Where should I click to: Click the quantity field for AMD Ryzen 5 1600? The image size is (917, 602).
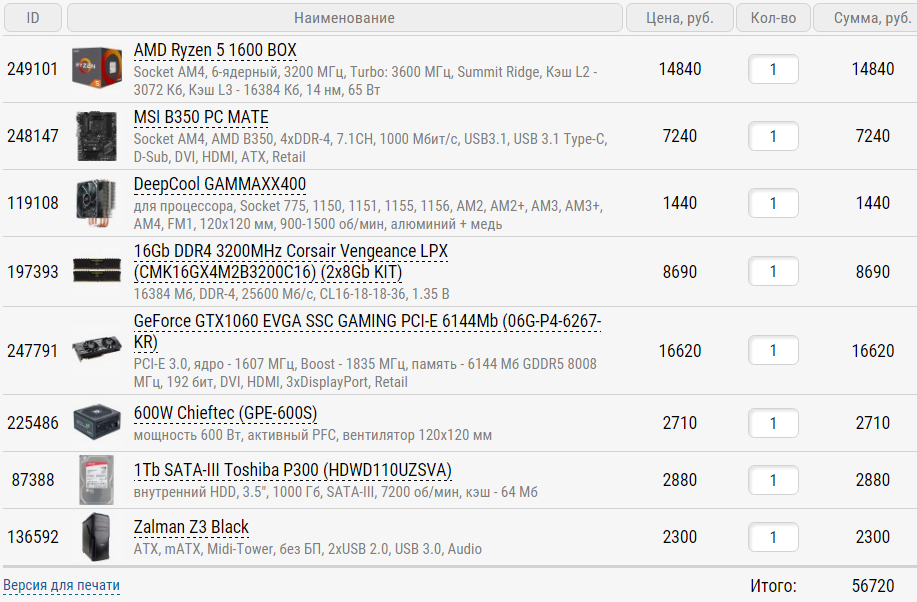click(773, 69)
